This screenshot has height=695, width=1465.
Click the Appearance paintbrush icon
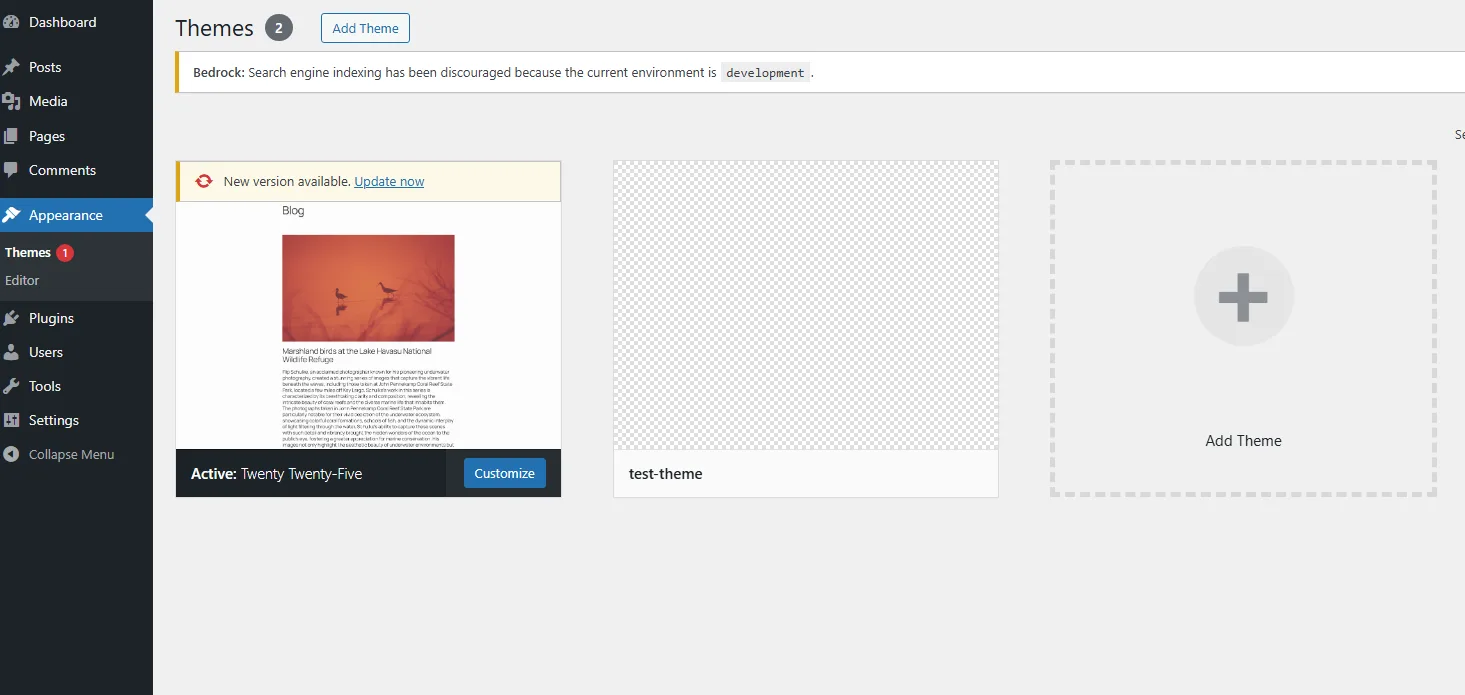(x=11, y=215)
